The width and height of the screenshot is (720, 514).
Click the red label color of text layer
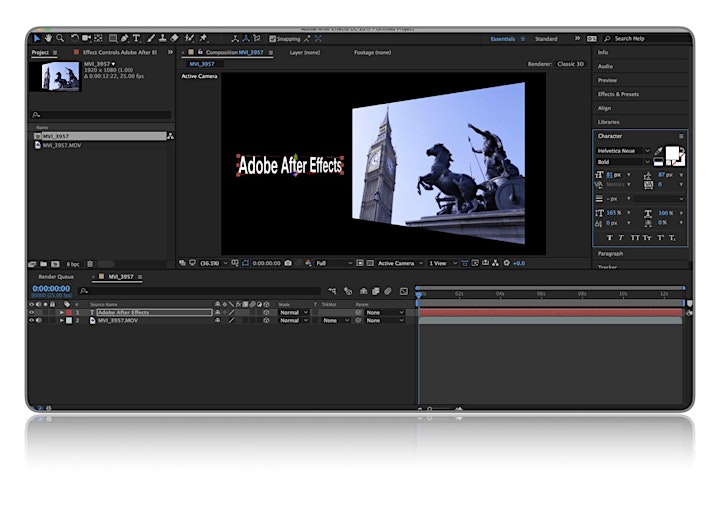click(69, 312)
